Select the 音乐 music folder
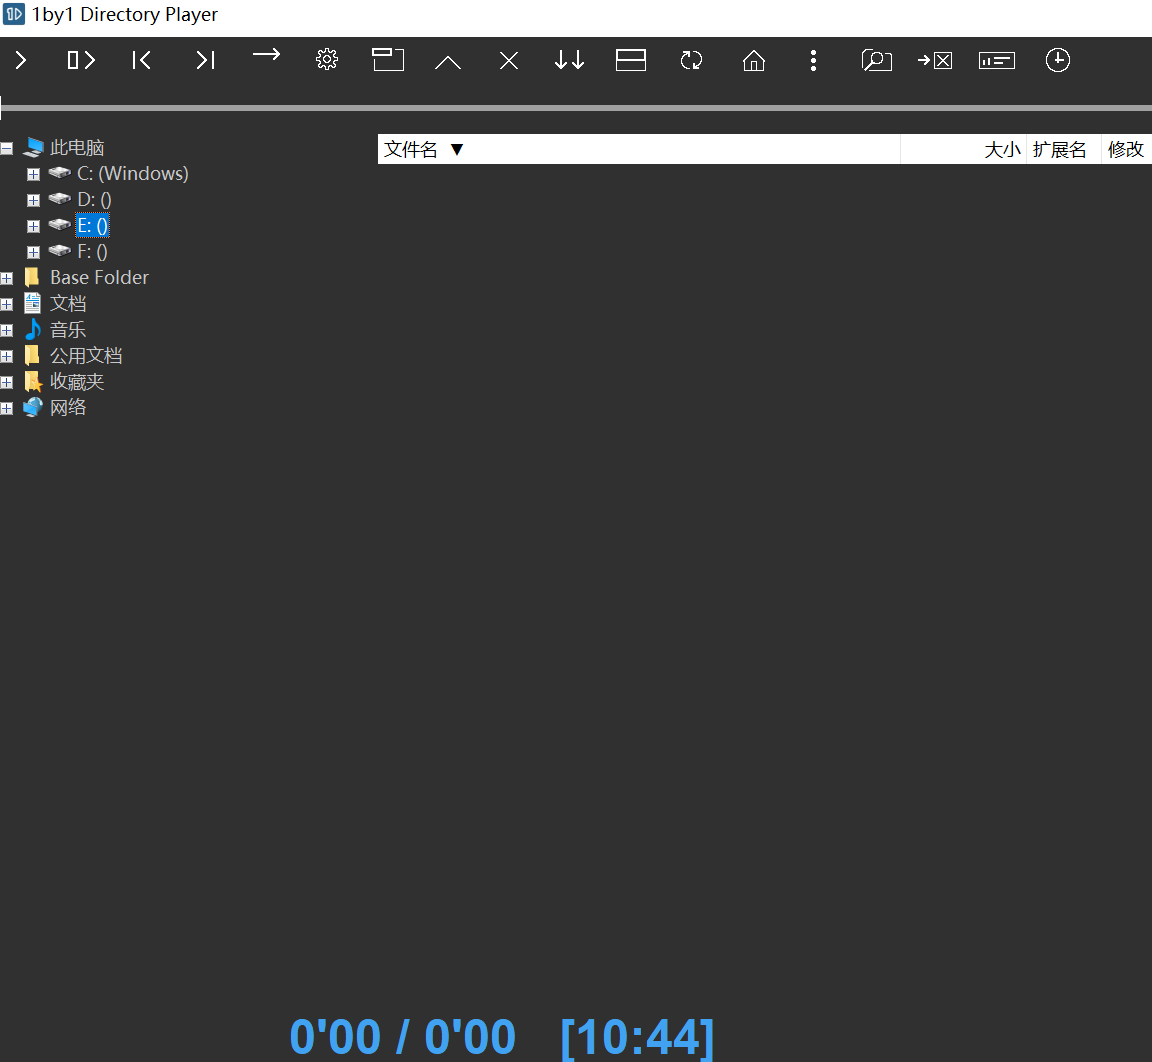This screenshot has width=1152, height=1062. coord(68,330)
